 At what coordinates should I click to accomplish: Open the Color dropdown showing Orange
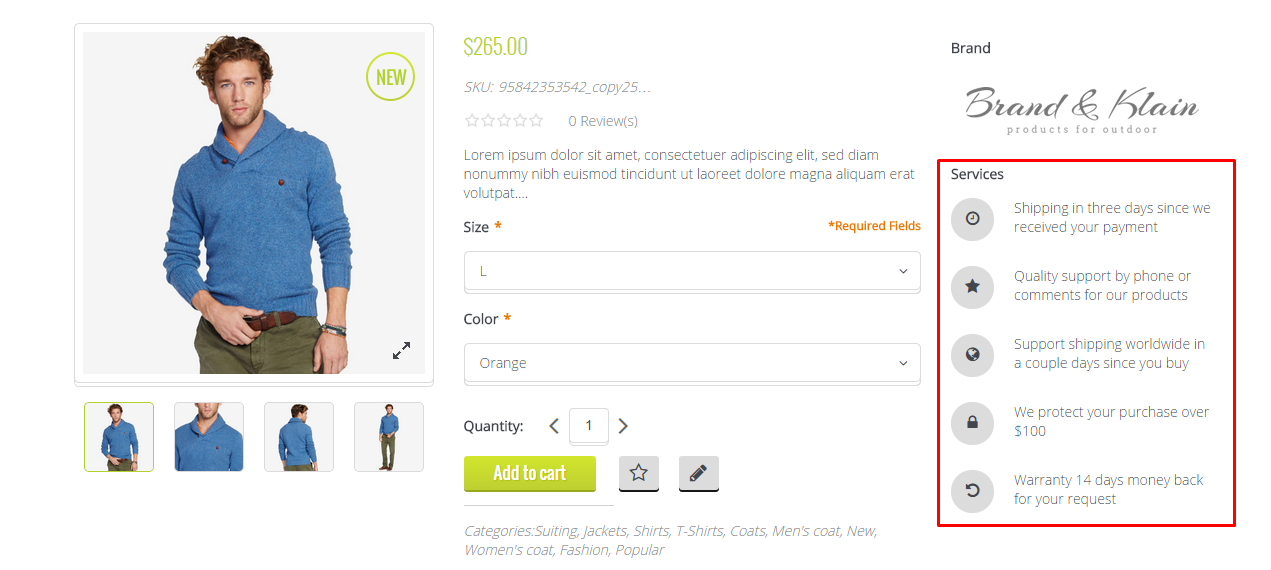[x=692, y=363]
